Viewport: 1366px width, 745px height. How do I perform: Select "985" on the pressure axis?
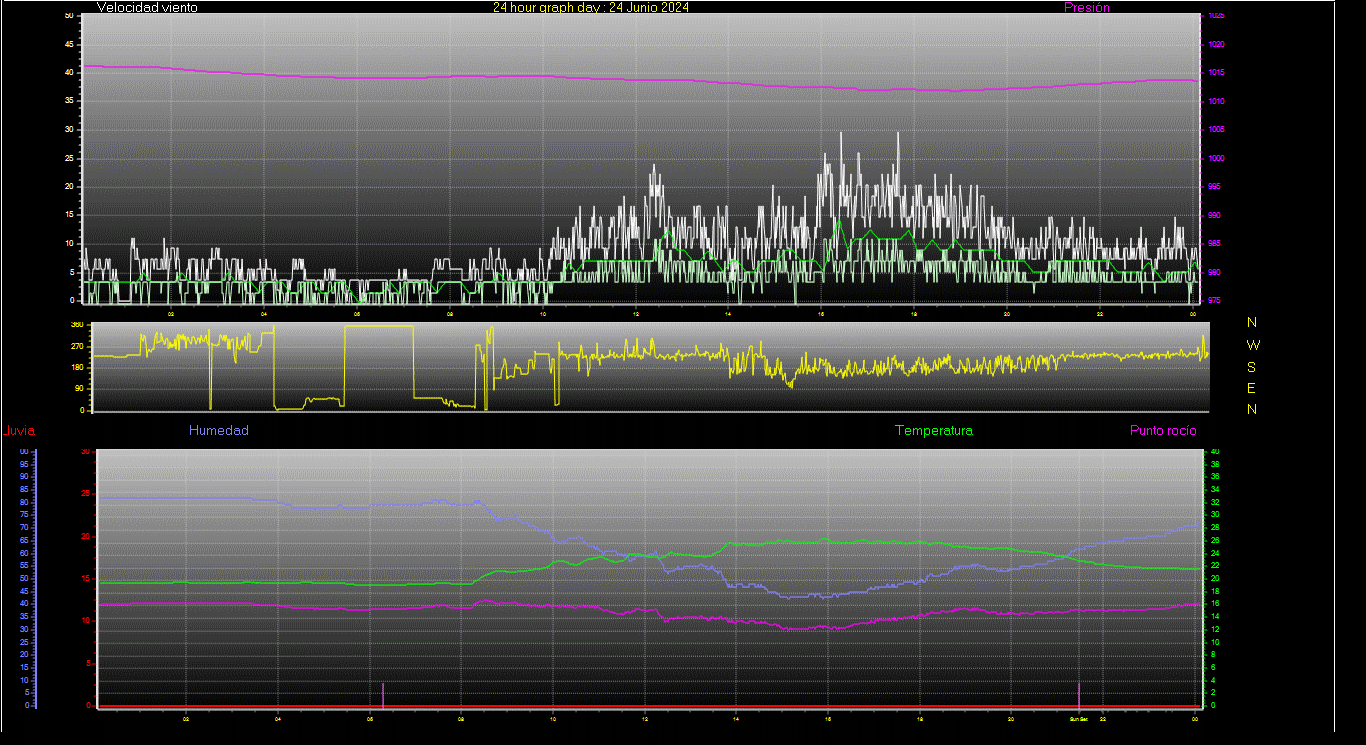(1214, 244)
